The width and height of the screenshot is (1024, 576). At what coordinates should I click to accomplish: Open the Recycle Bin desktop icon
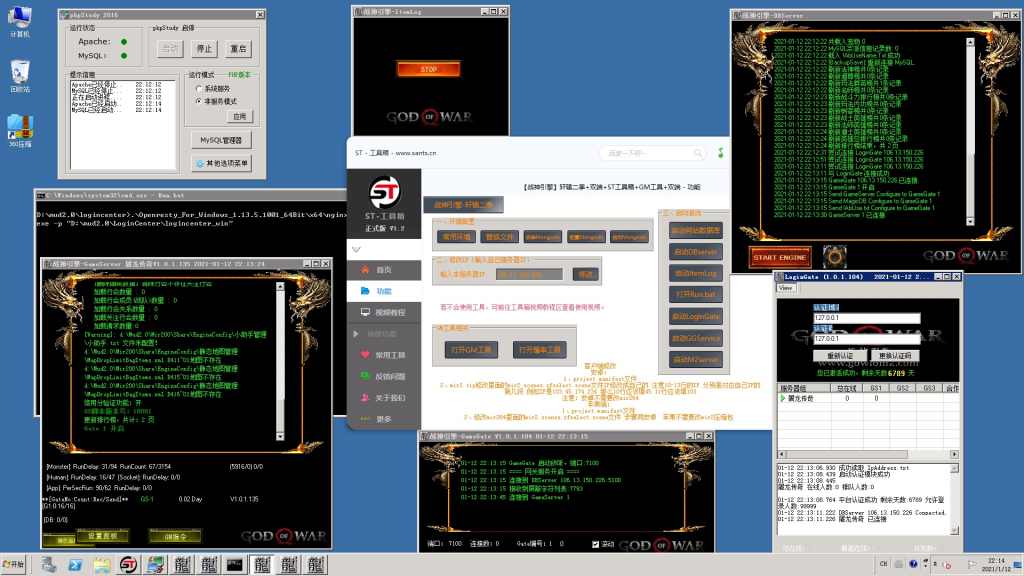click(x=19, y=73)
